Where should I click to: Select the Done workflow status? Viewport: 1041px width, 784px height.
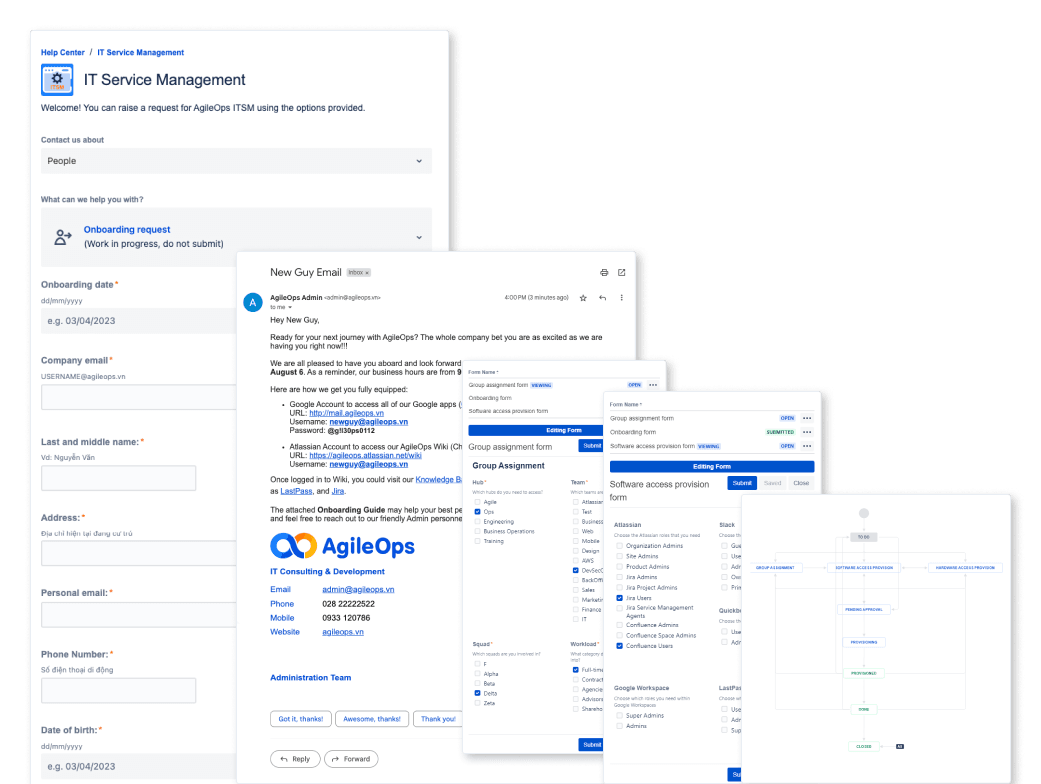864,709
